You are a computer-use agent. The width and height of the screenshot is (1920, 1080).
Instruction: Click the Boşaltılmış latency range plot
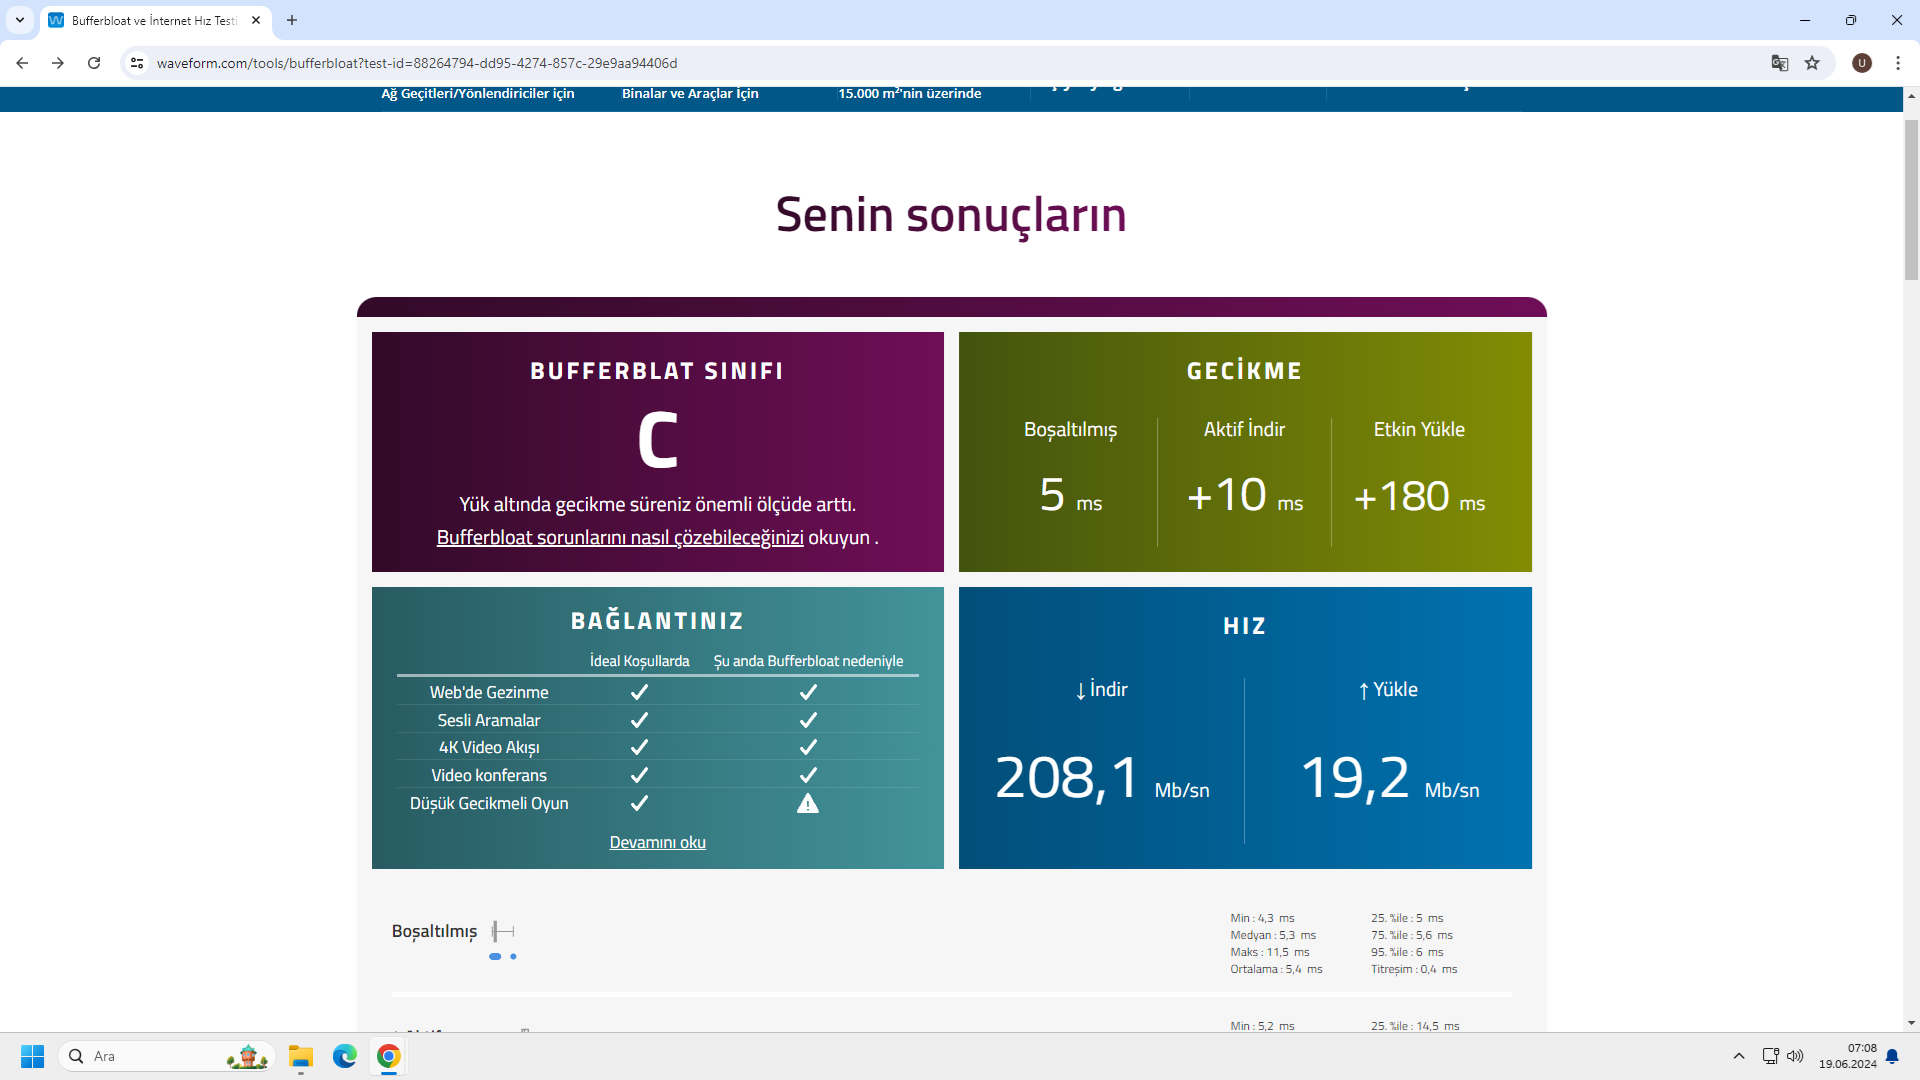(503, 932)
